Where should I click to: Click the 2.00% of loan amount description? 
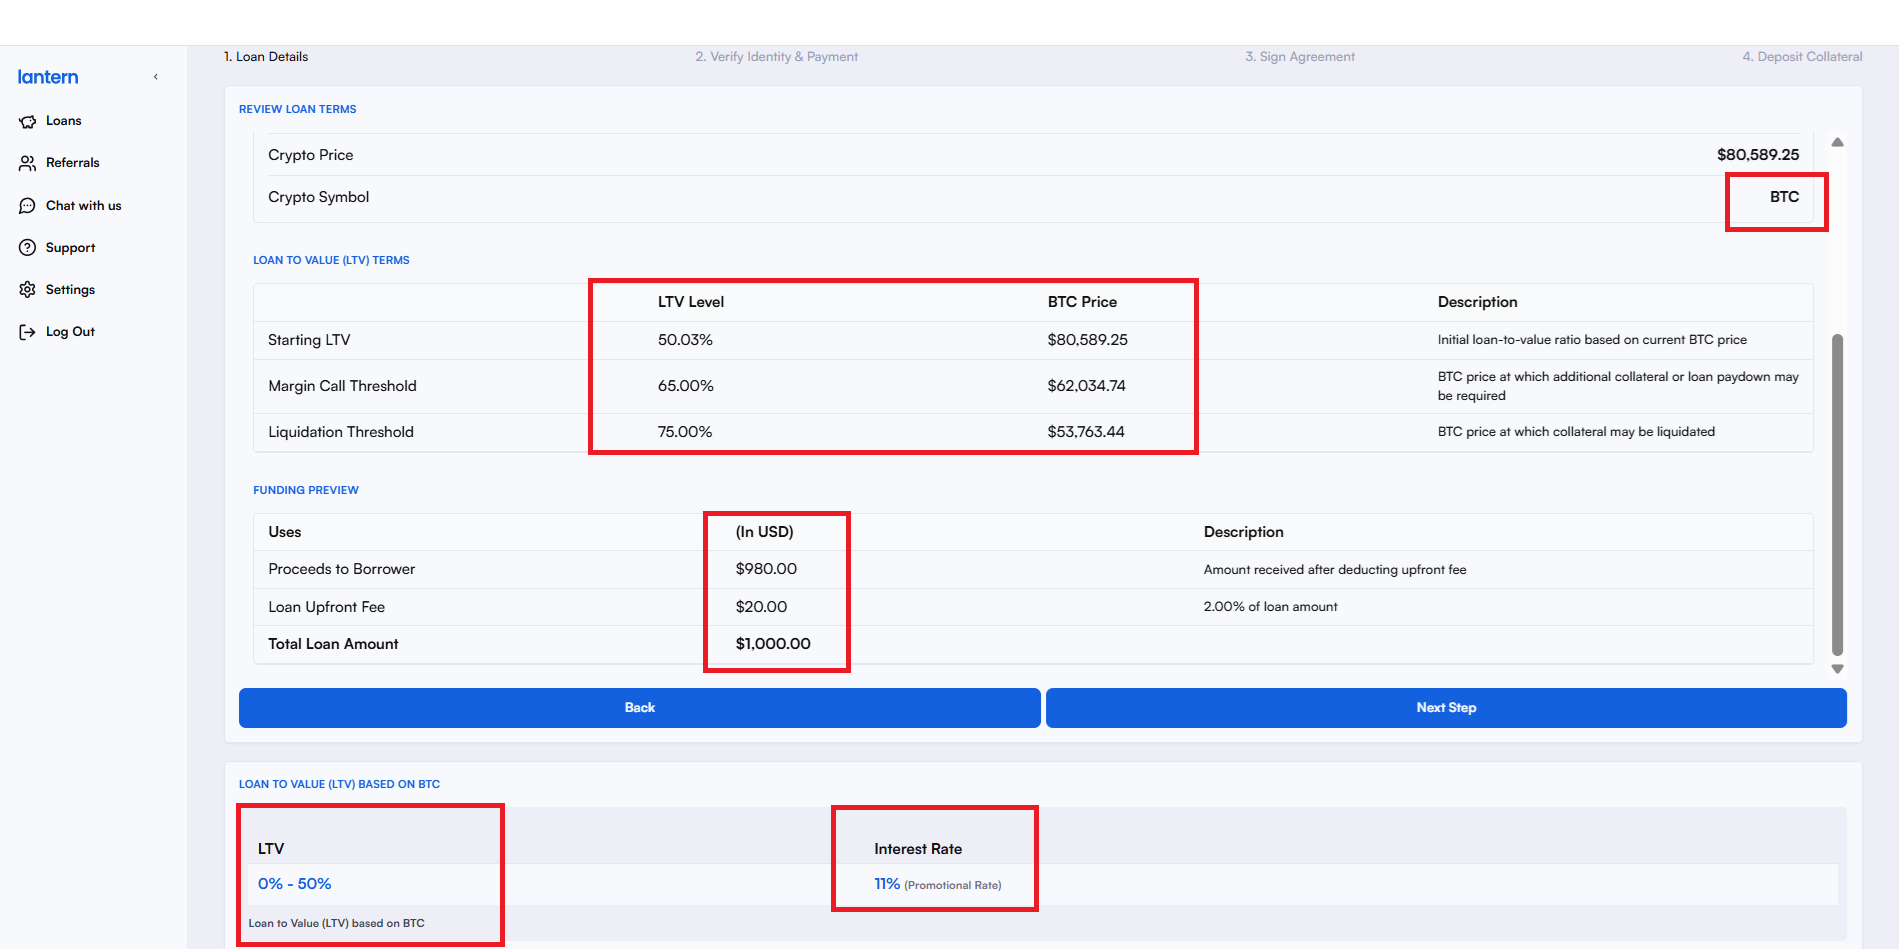point(1270,607)
